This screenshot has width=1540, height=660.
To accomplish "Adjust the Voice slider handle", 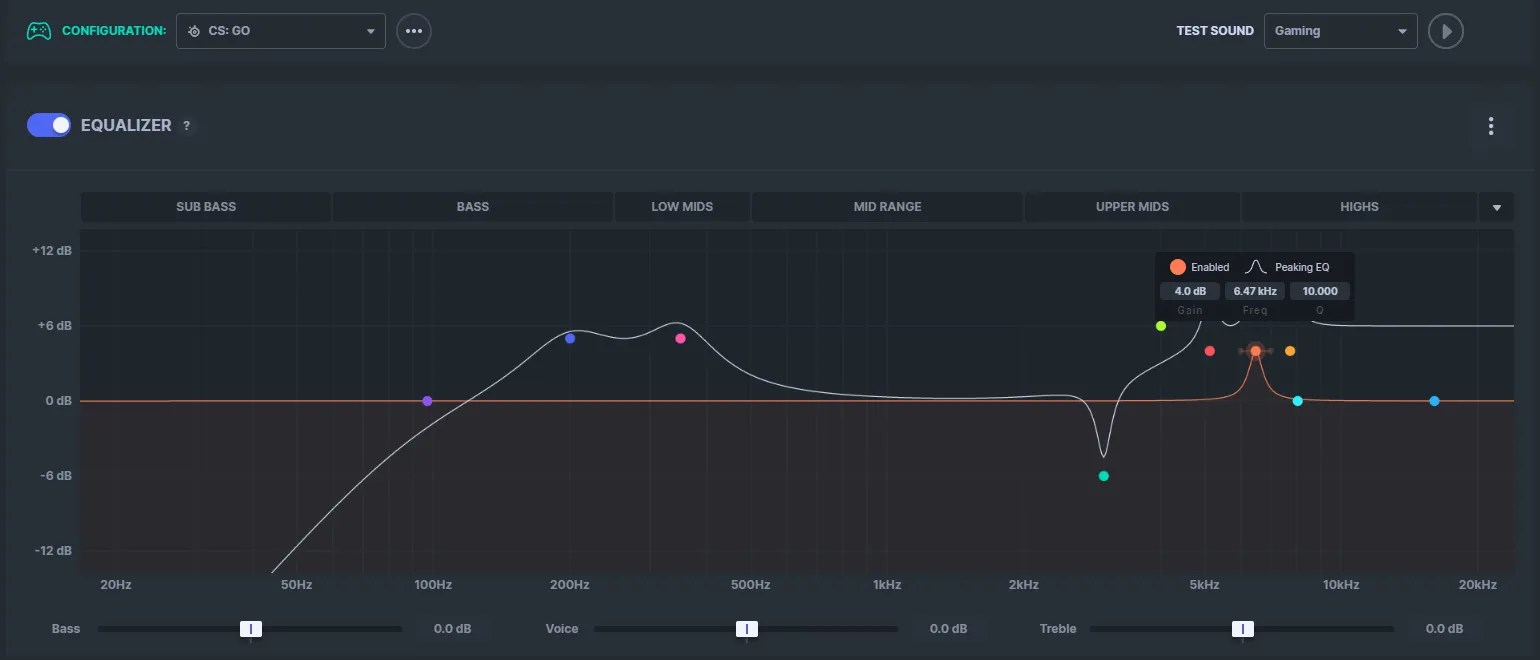I will (747, 628).
